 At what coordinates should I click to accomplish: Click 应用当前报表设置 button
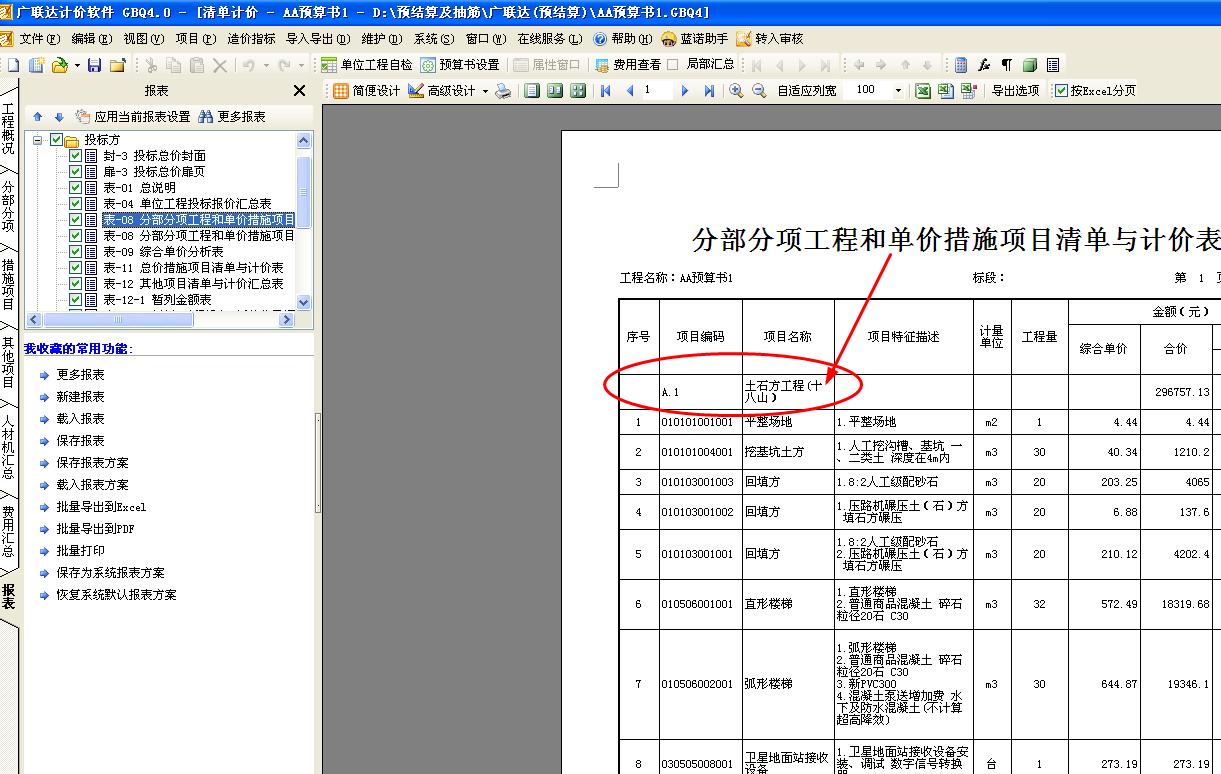click(x=132, y=117)
